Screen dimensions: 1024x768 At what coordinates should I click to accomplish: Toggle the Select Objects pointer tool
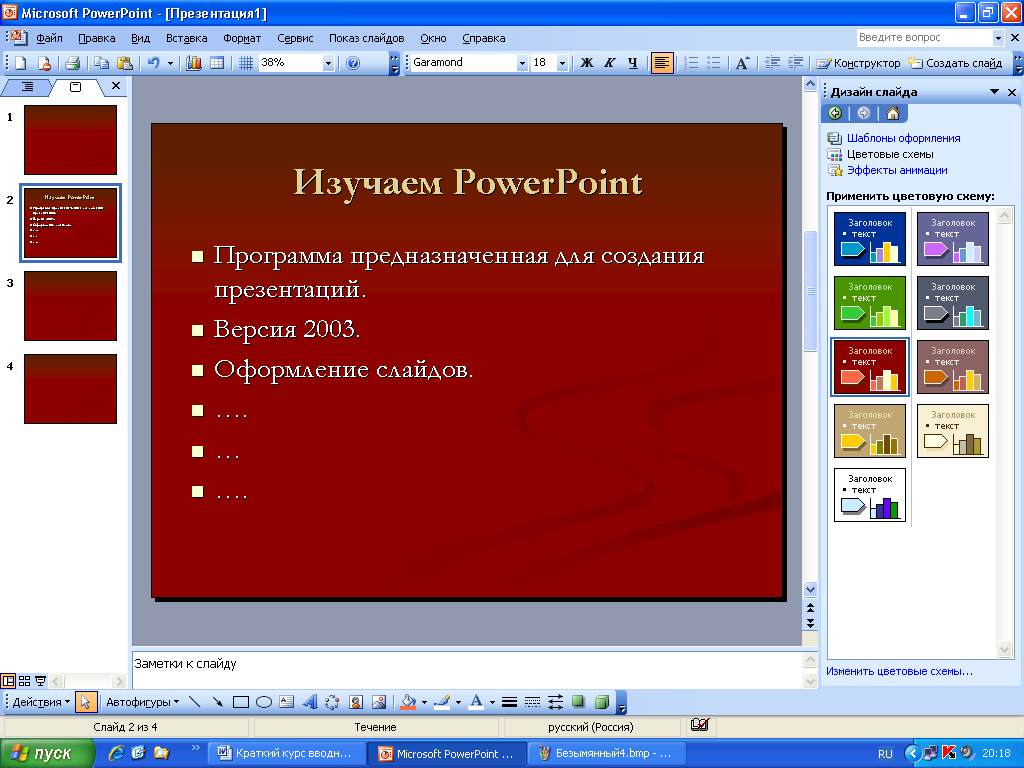[86, 702]
